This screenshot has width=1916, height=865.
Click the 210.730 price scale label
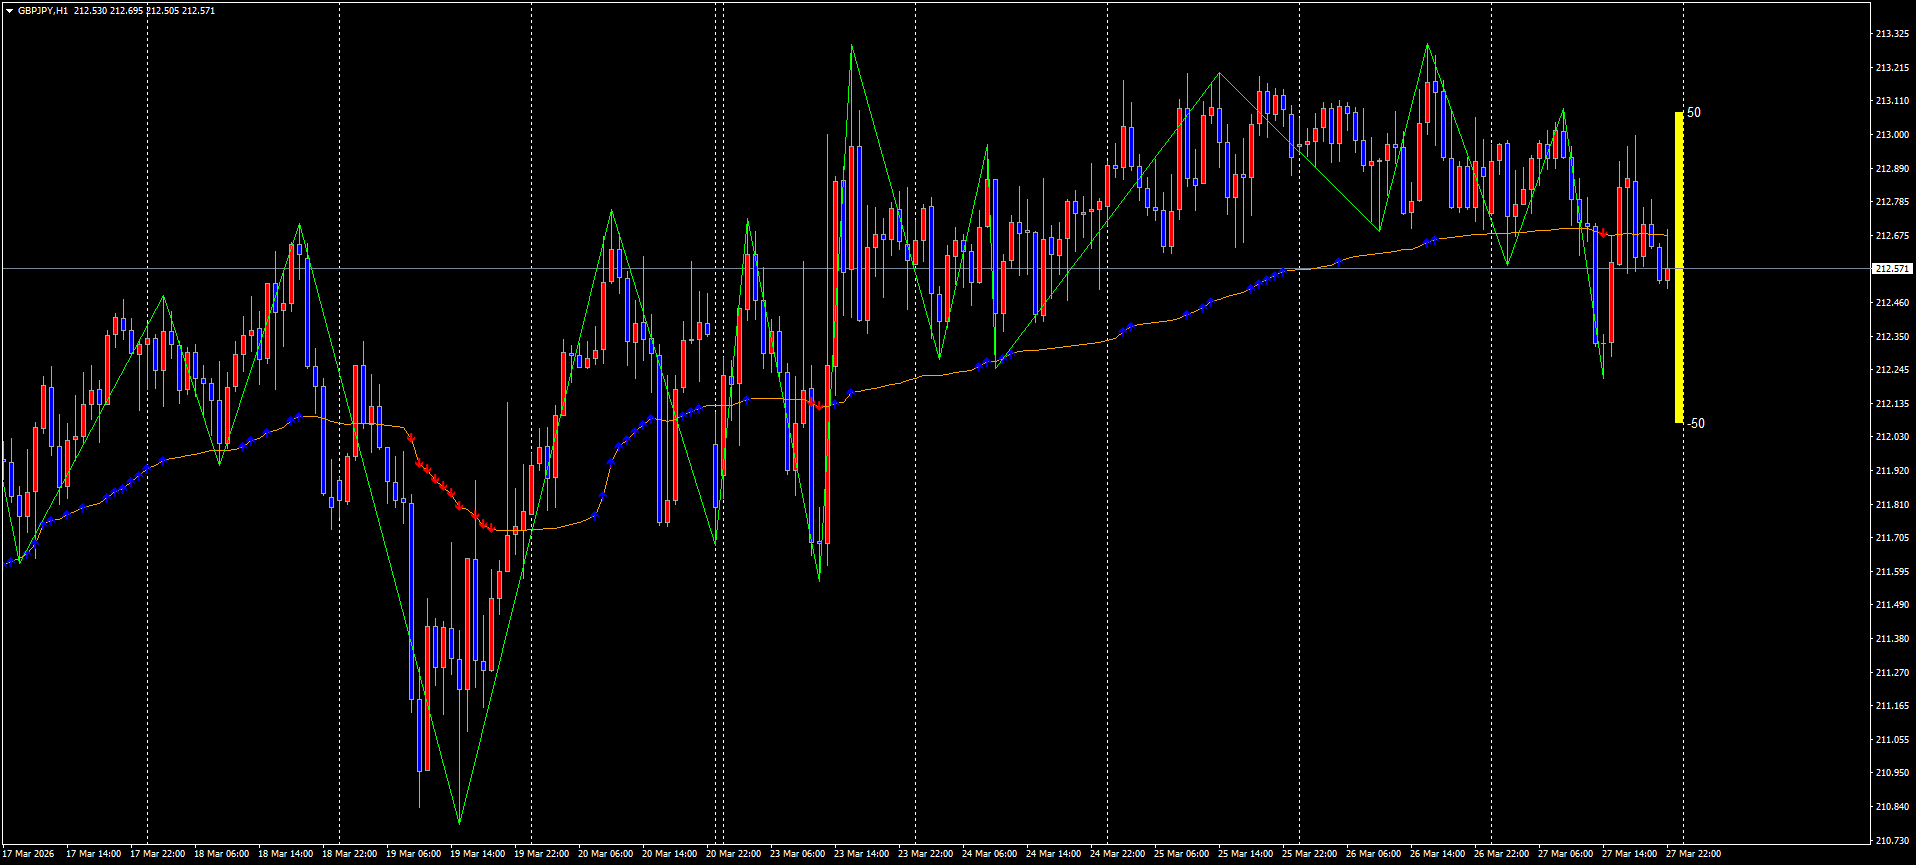coord(1891,840)
